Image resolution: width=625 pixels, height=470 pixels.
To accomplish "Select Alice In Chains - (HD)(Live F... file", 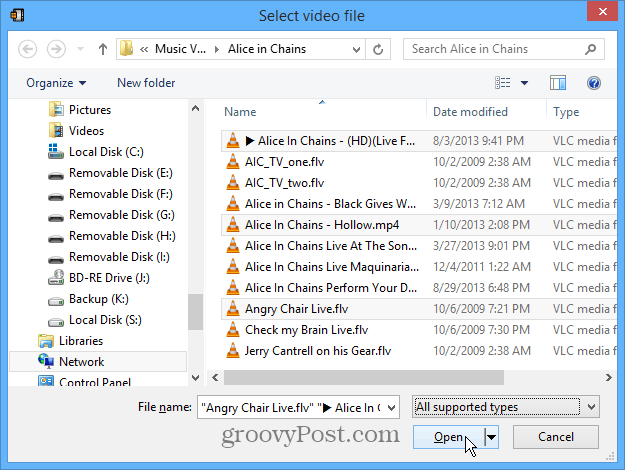I will pos(419,141).
